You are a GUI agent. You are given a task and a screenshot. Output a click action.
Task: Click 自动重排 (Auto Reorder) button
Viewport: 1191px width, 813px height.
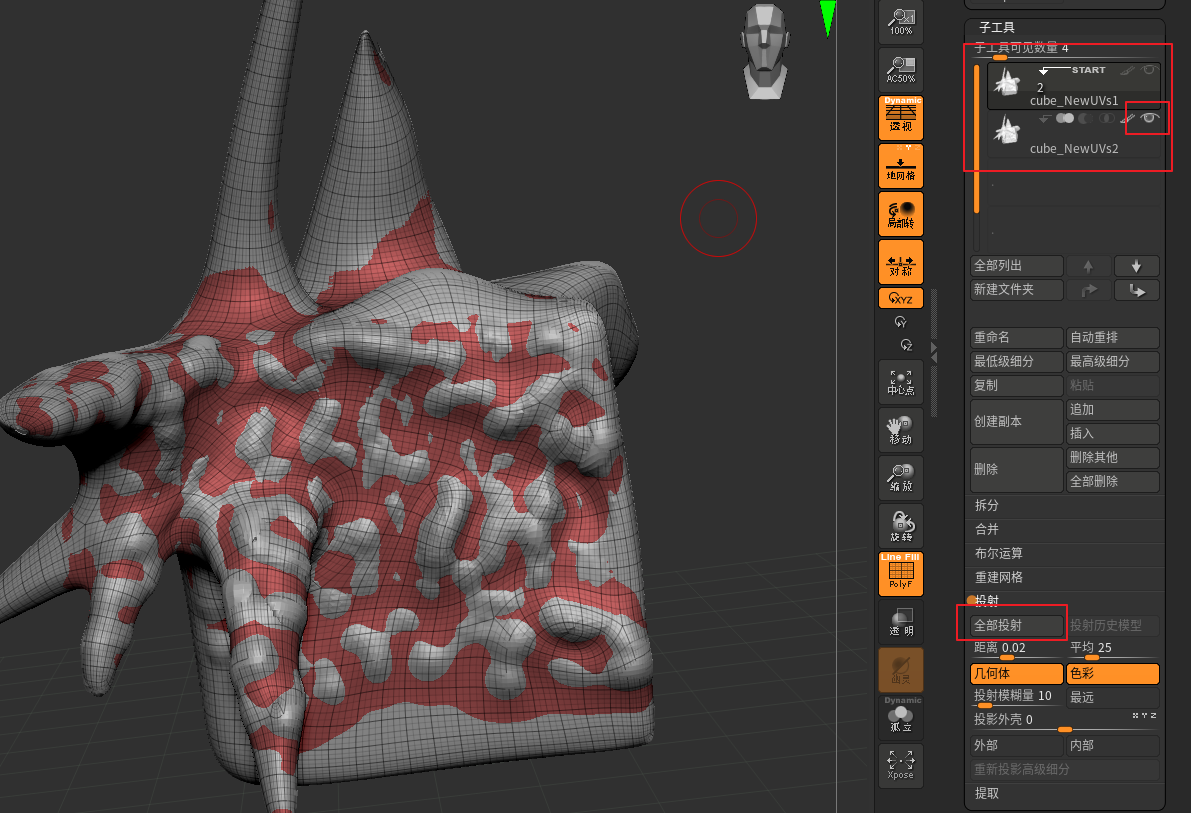click(1113, 337)
